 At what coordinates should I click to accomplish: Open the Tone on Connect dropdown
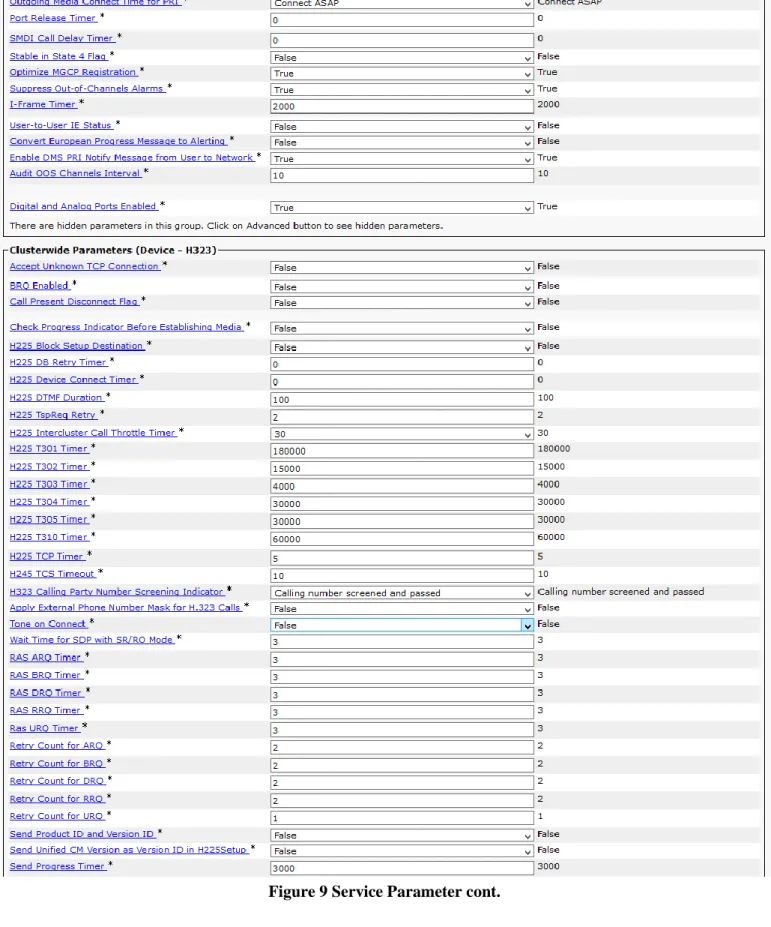(x=402, y=625)
